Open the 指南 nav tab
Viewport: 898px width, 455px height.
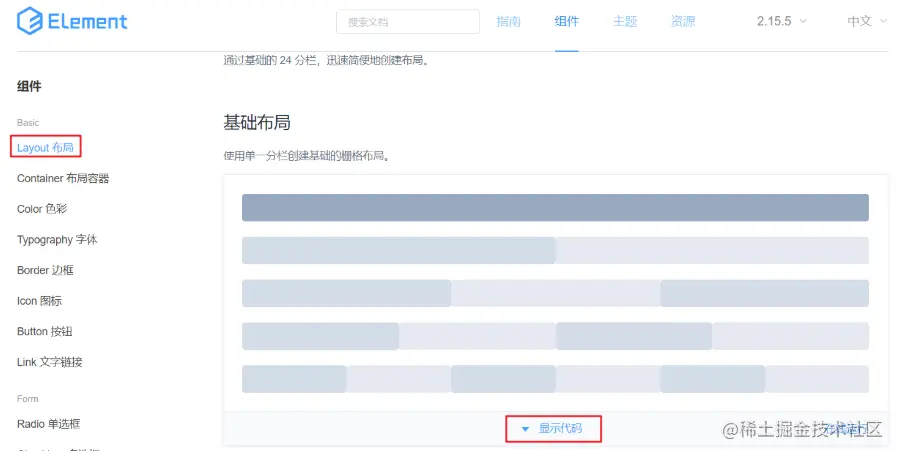click(509, 21)
